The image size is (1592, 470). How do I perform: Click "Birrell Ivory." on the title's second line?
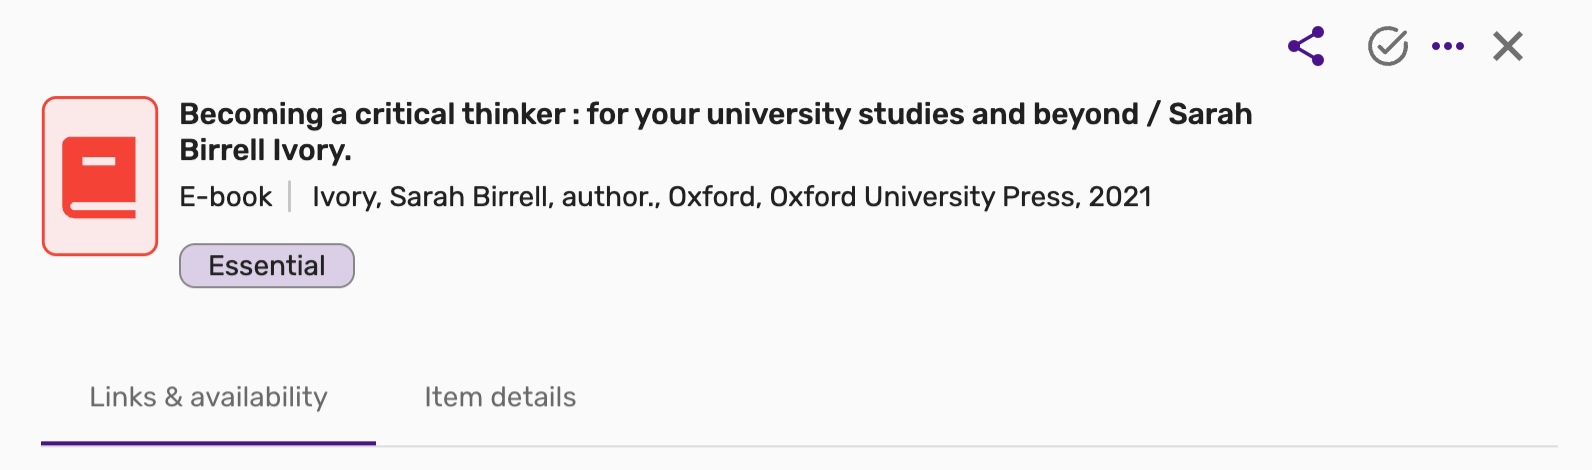[265, 150]
